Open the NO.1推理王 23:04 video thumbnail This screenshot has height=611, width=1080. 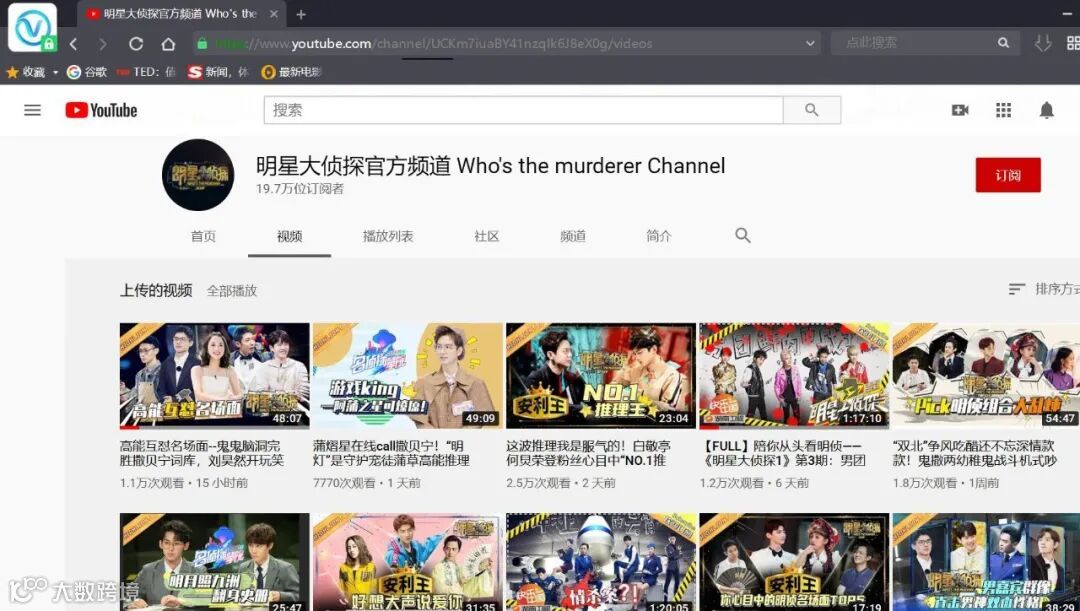[x=601, y=376]
